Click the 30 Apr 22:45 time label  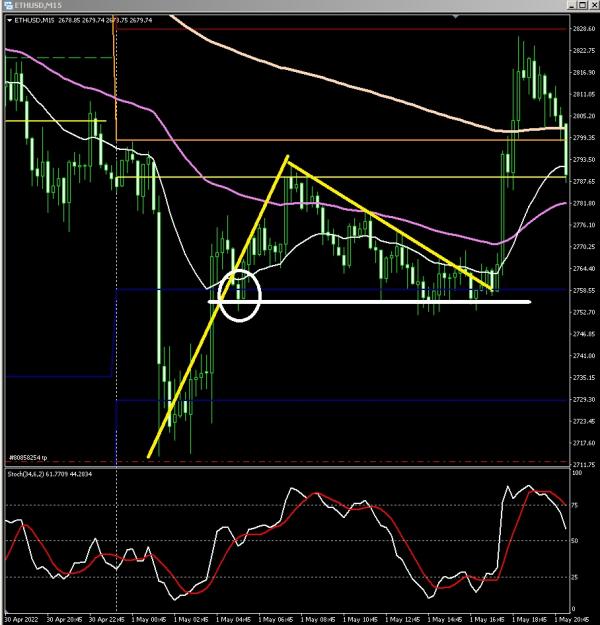[x=106, y=620]
